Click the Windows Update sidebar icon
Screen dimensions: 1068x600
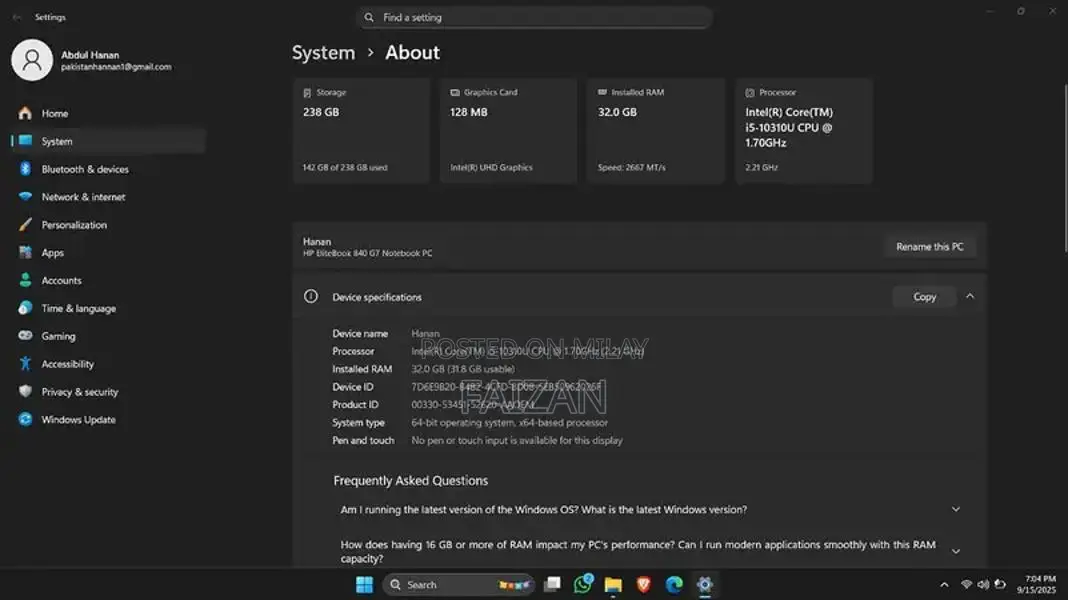[25, 420]
